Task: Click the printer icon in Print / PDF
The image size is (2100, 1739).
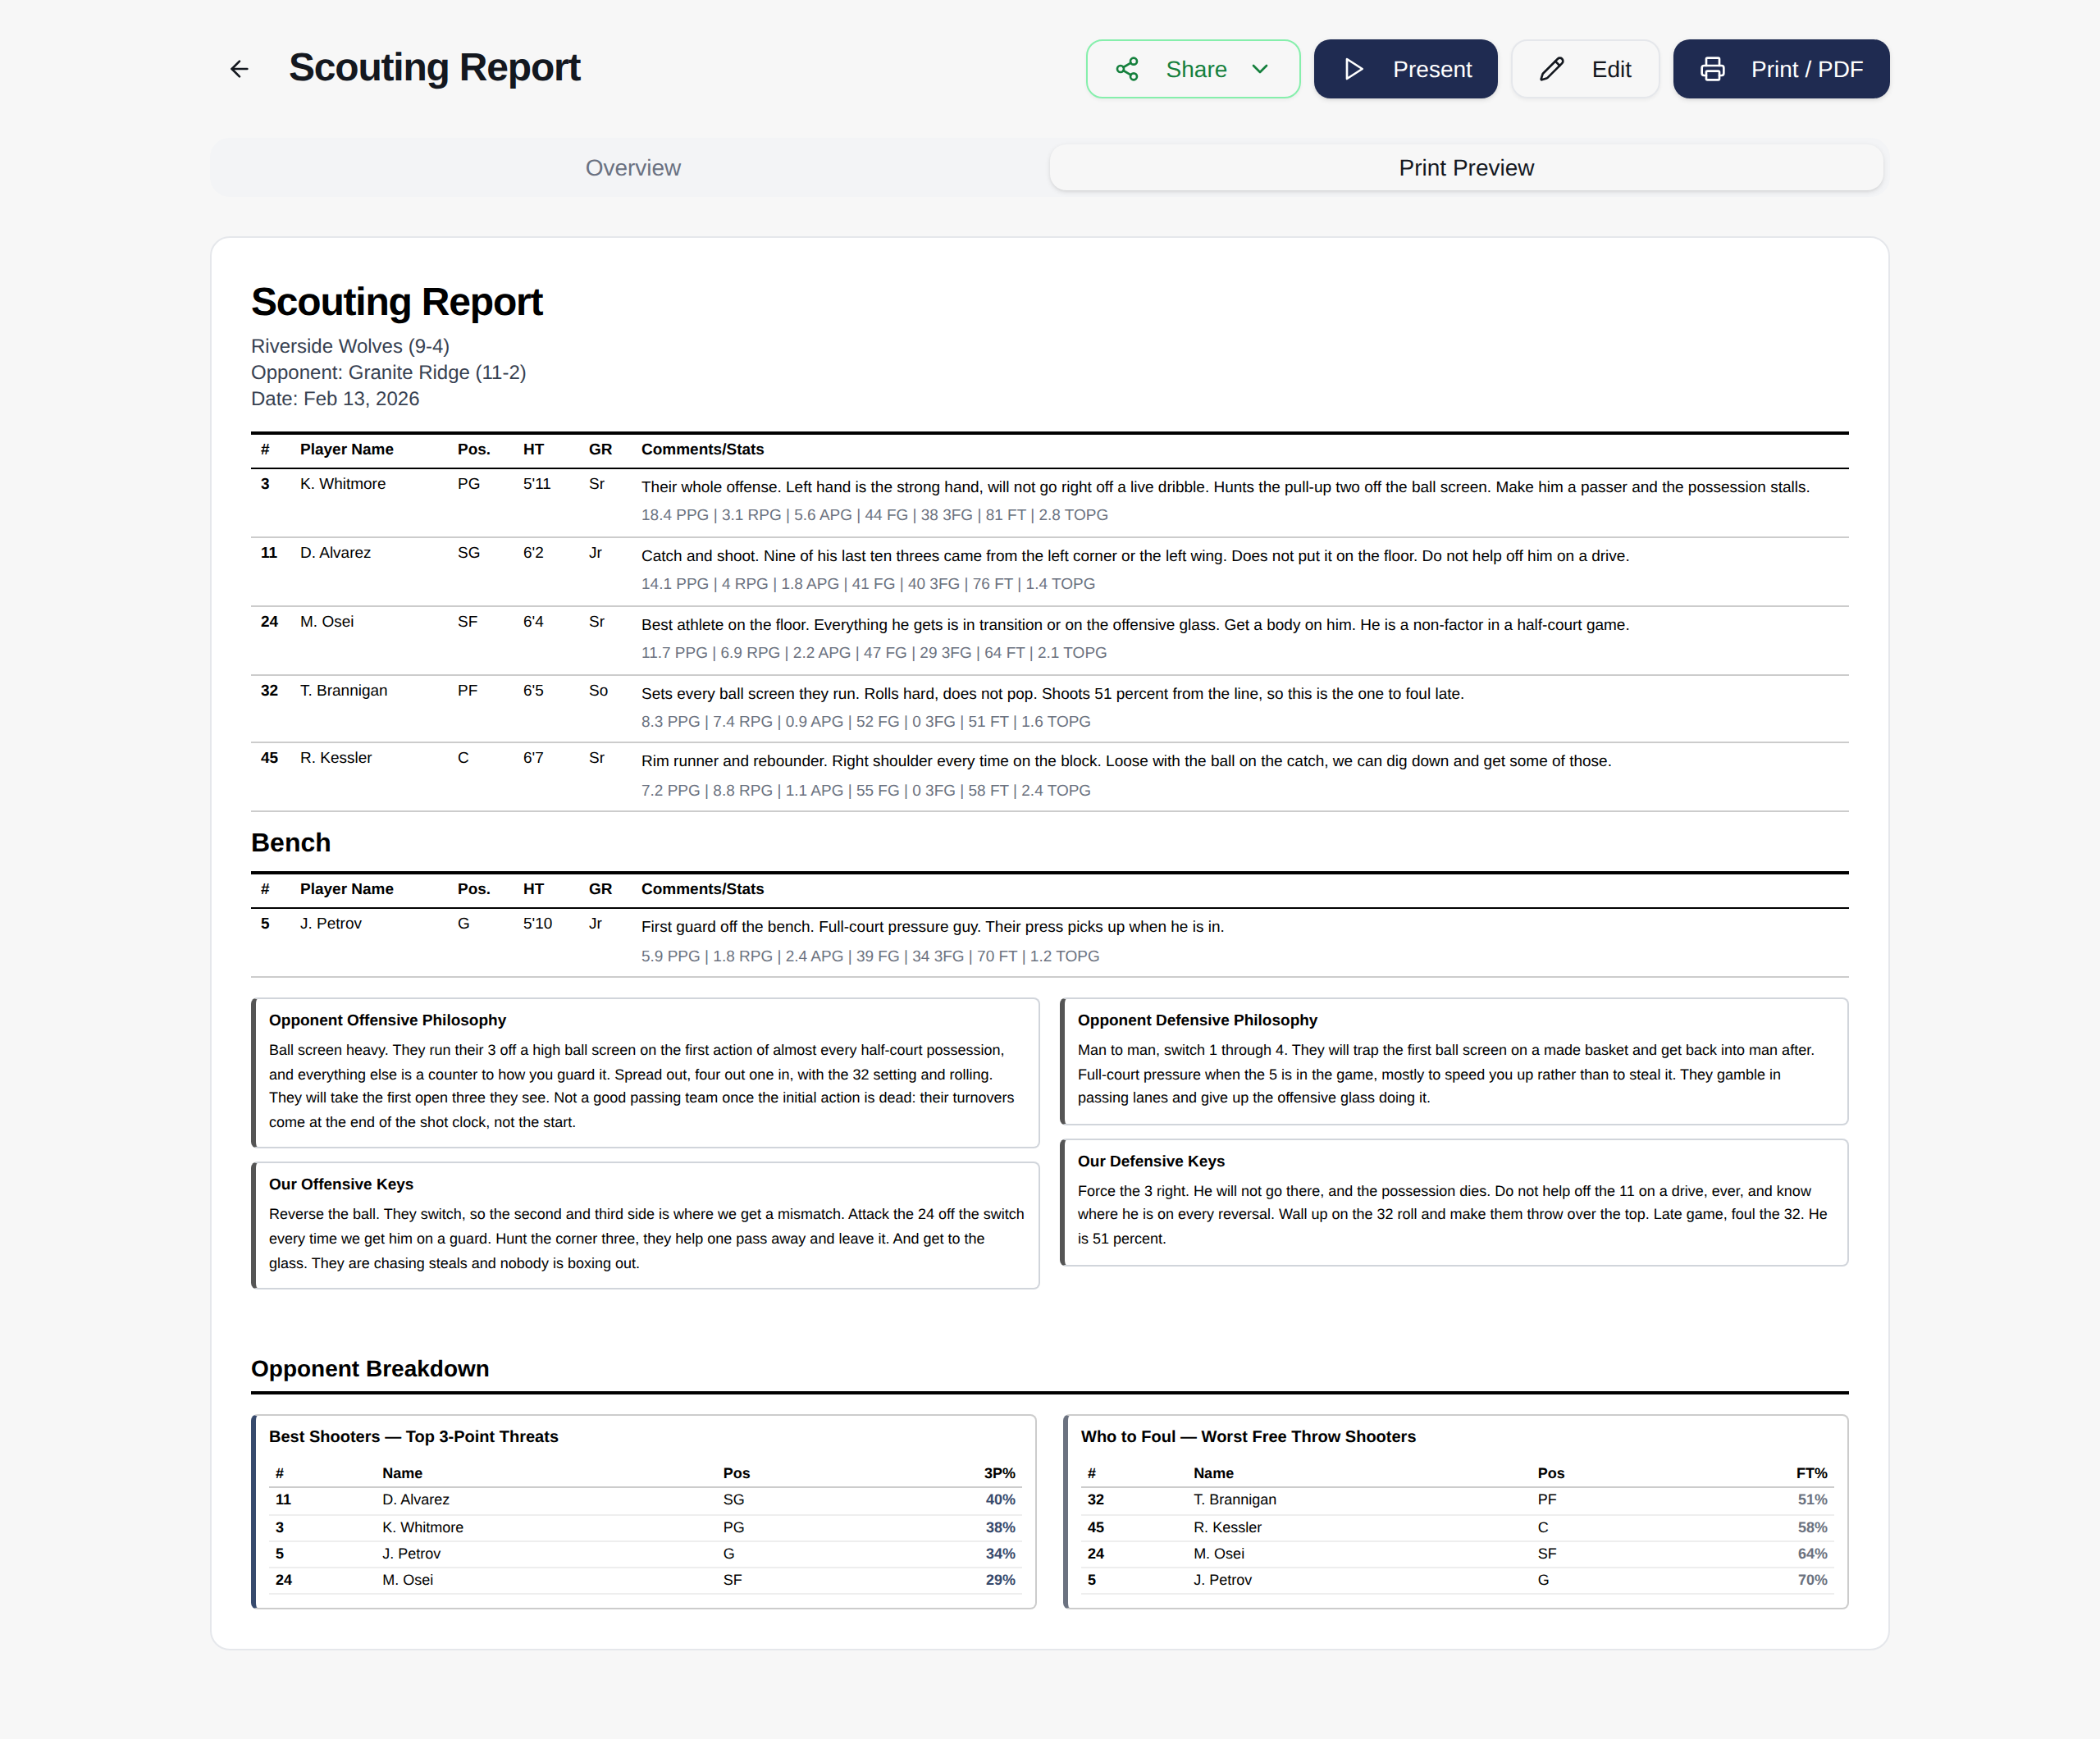Action: point(1712,69)
